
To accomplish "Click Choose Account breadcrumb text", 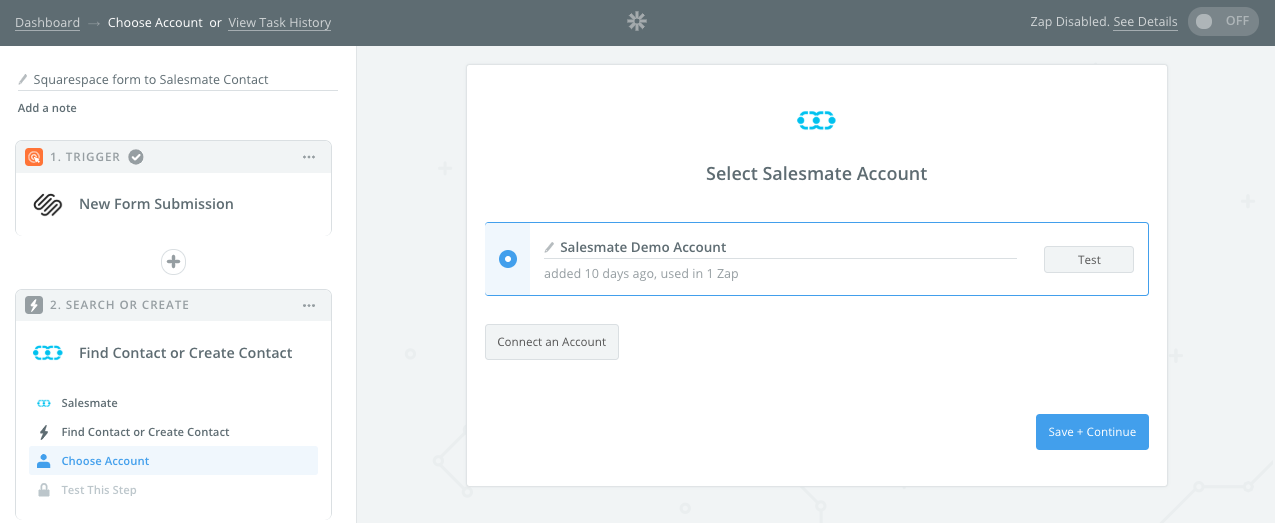I will point(155,22).
